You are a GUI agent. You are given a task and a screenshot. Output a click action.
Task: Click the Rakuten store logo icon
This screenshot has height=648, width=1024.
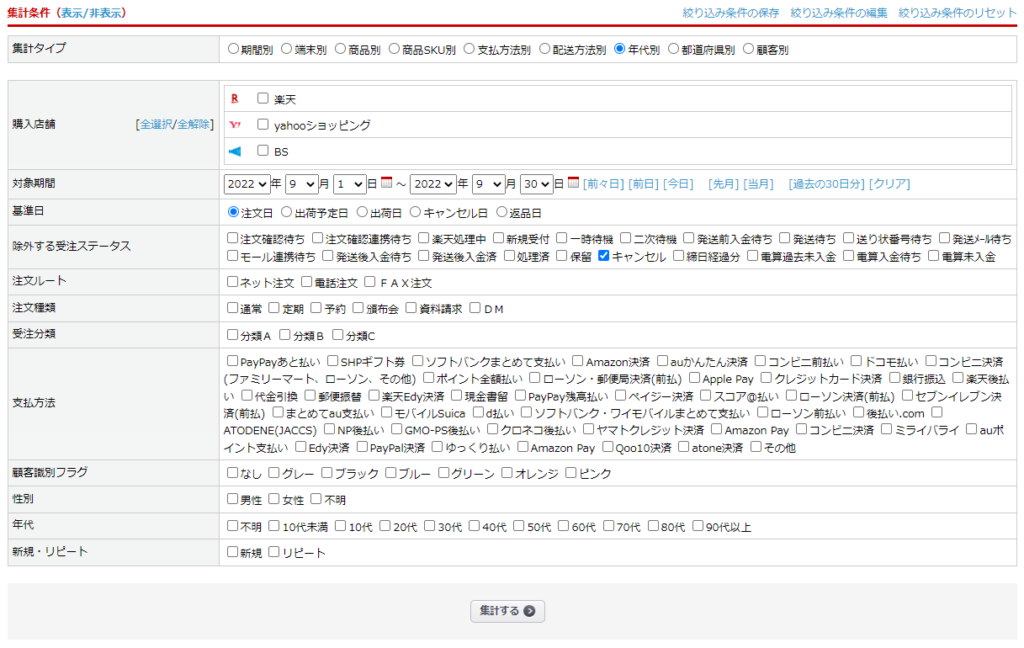235,99
